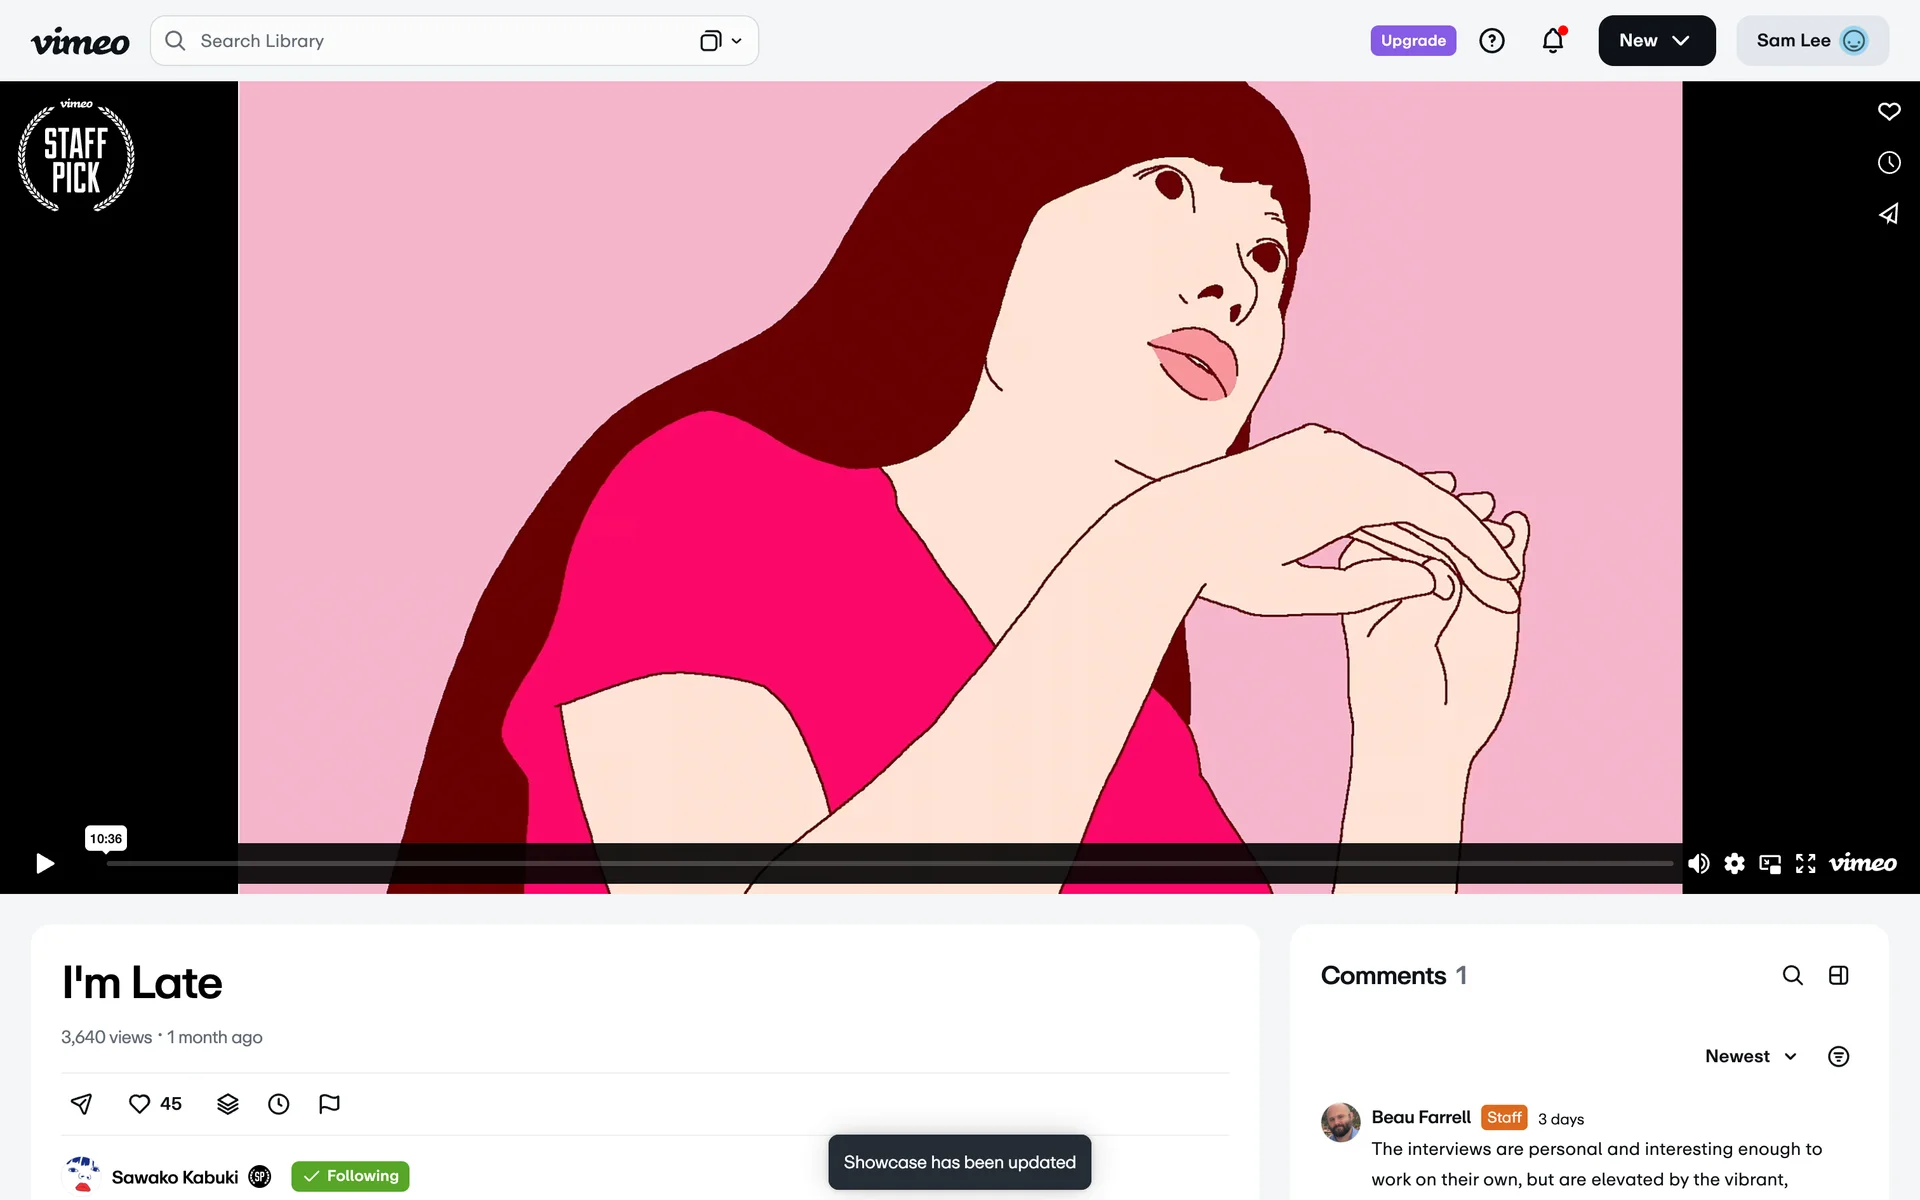
Task: Share video via player paper plane icon
Action: 1888,214
